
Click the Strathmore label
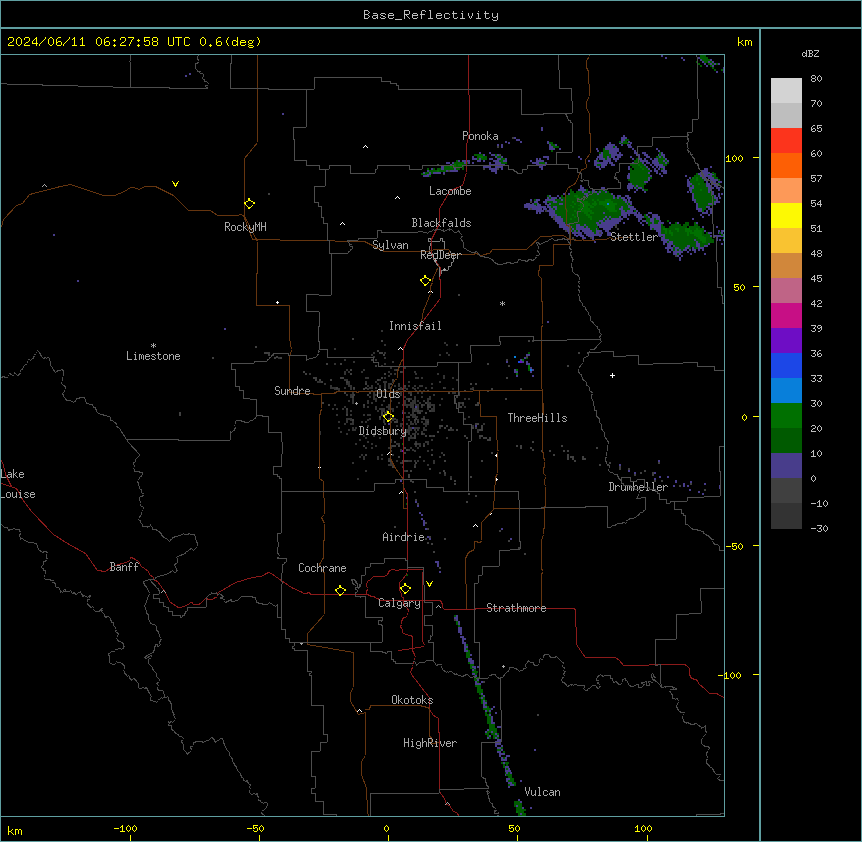pyautogui.click(x=516, y=608)
